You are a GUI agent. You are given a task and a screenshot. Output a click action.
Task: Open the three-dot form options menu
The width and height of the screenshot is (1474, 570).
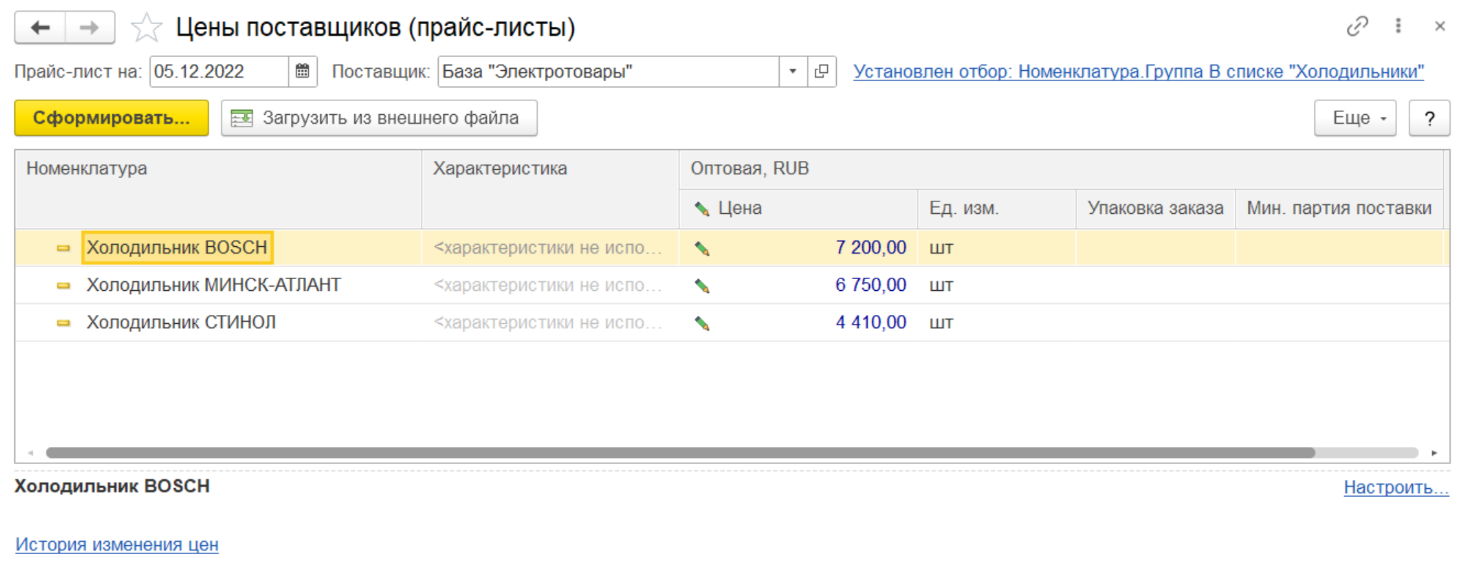pos(1400,28)
